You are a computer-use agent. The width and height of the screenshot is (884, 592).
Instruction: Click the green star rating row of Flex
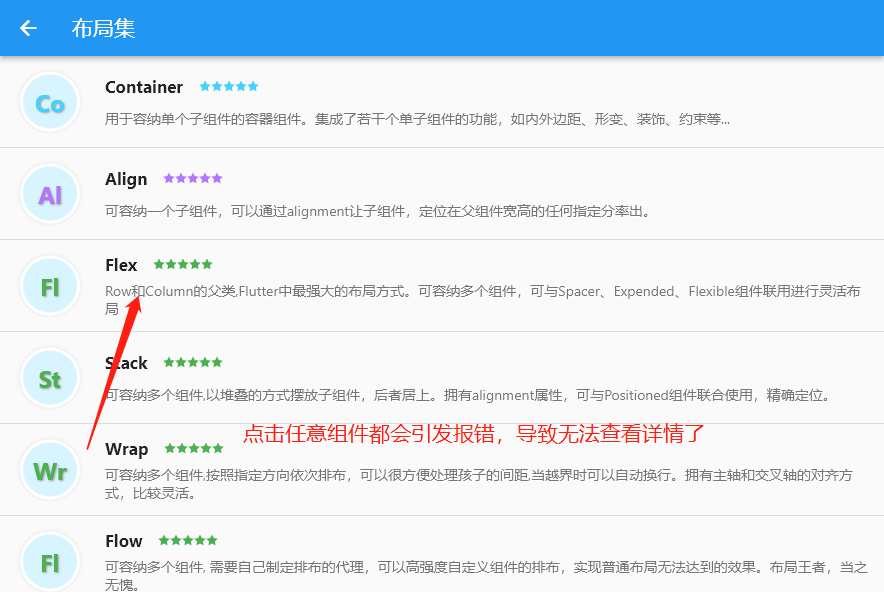coord(182,264)
